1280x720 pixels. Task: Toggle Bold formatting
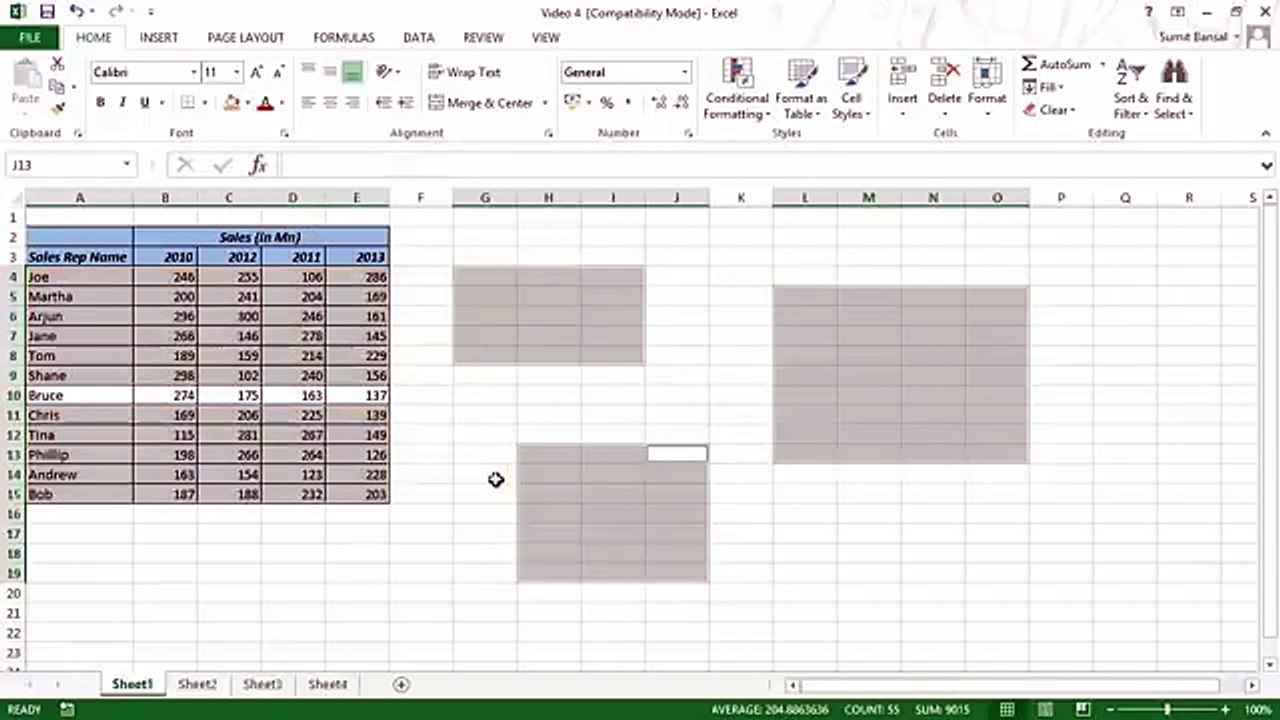(x=100, y=102)
